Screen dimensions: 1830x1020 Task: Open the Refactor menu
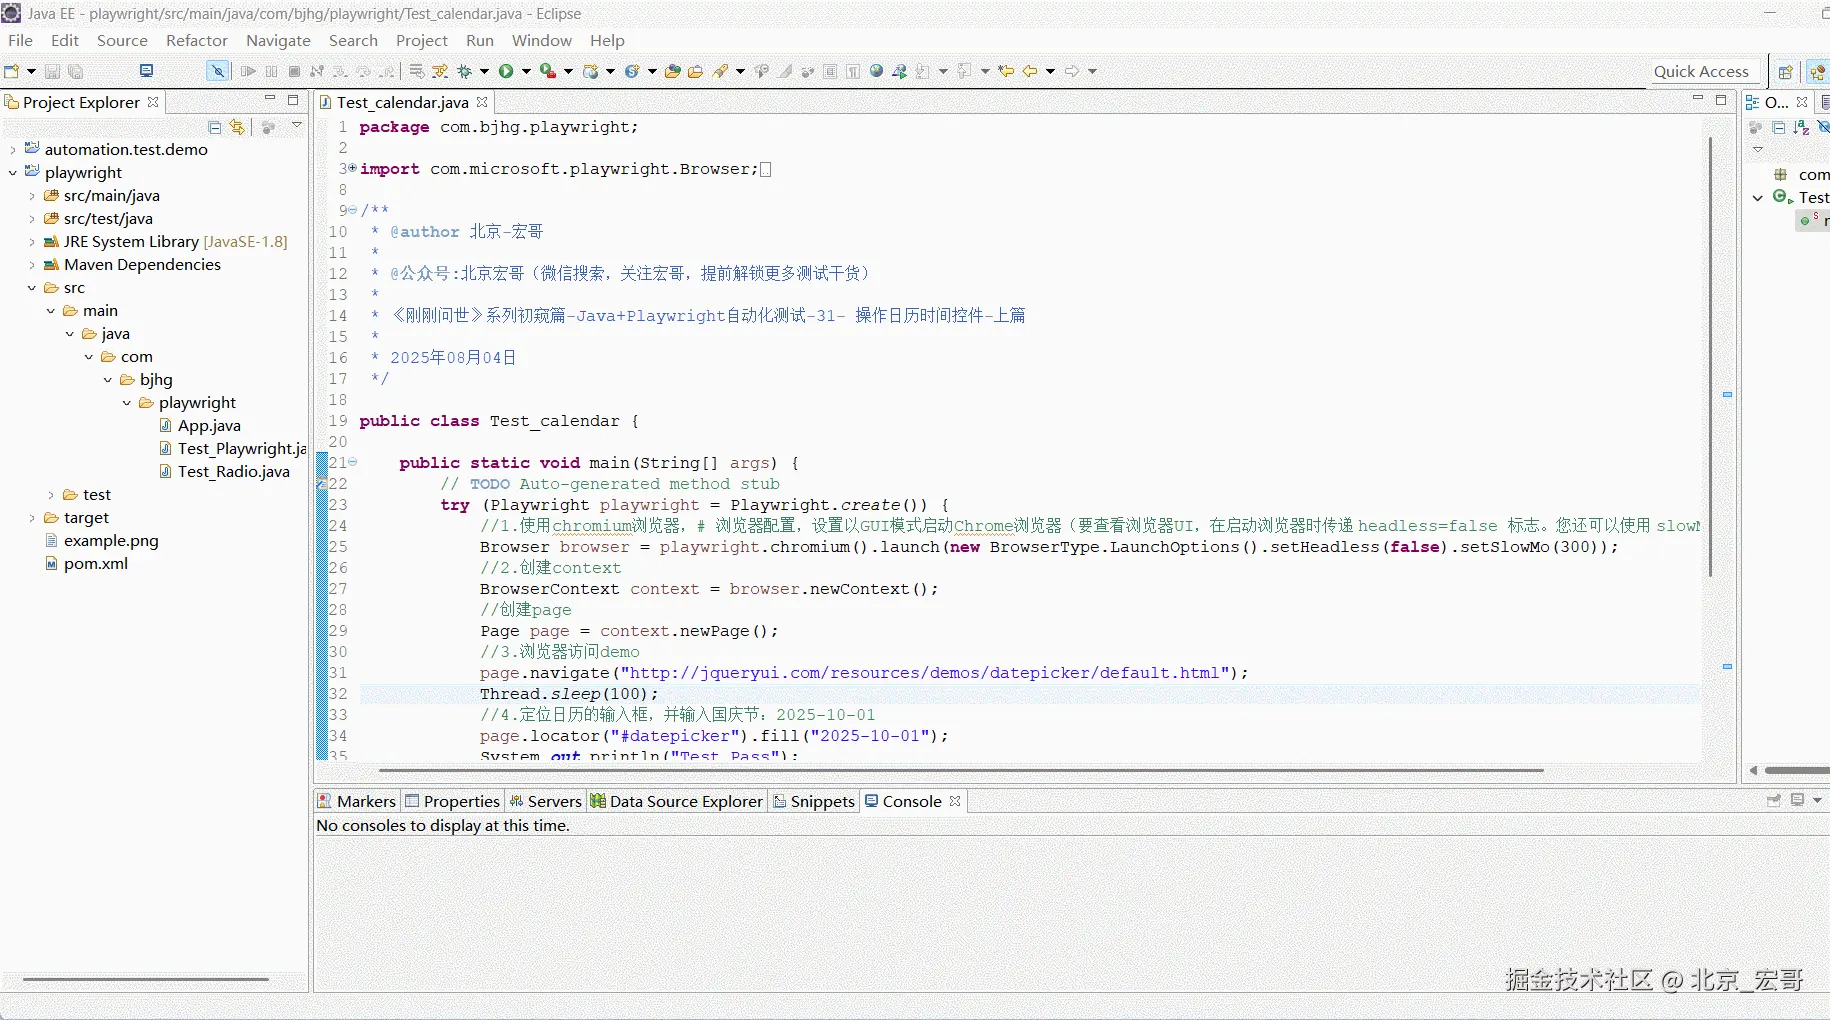point(197,40)
